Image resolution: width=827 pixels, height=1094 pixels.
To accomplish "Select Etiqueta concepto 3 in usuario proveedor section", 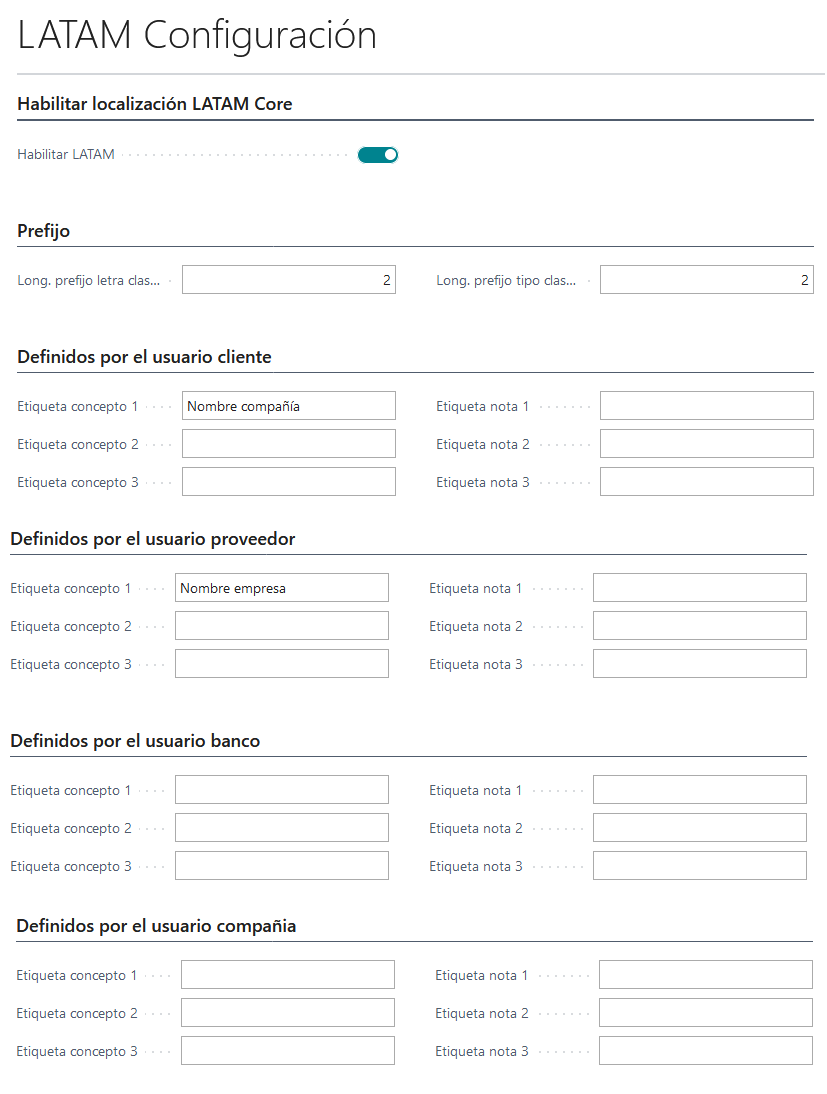I will [281, 664].
